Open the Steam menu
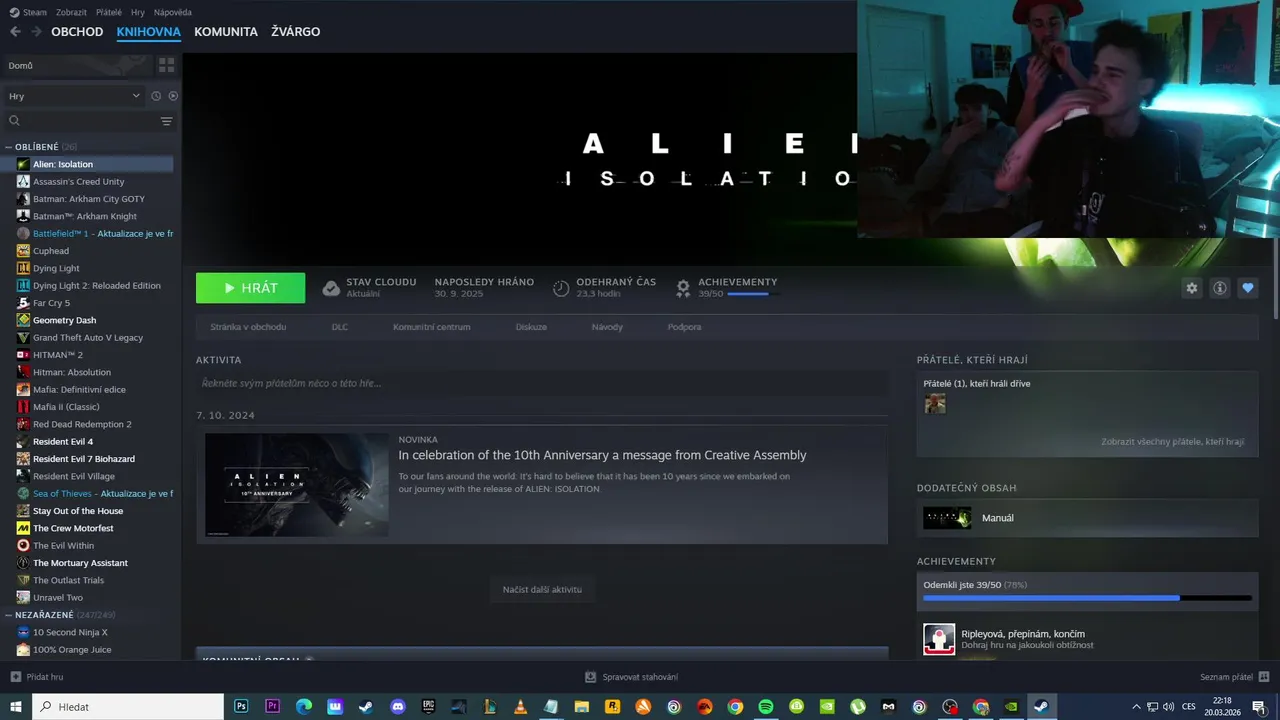 coord(28,12)
